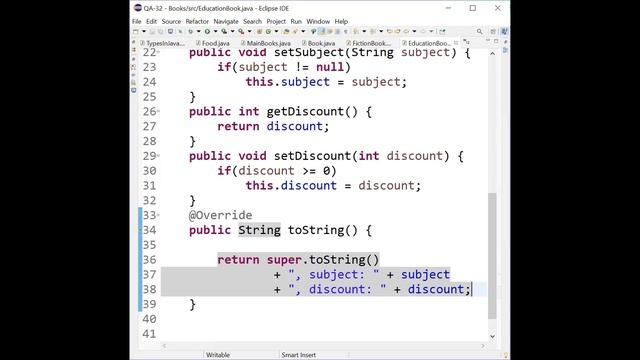640x360 pixels.
Task: Click the toolbar Search magnifier icon
Action: click(x=480, y=31)
